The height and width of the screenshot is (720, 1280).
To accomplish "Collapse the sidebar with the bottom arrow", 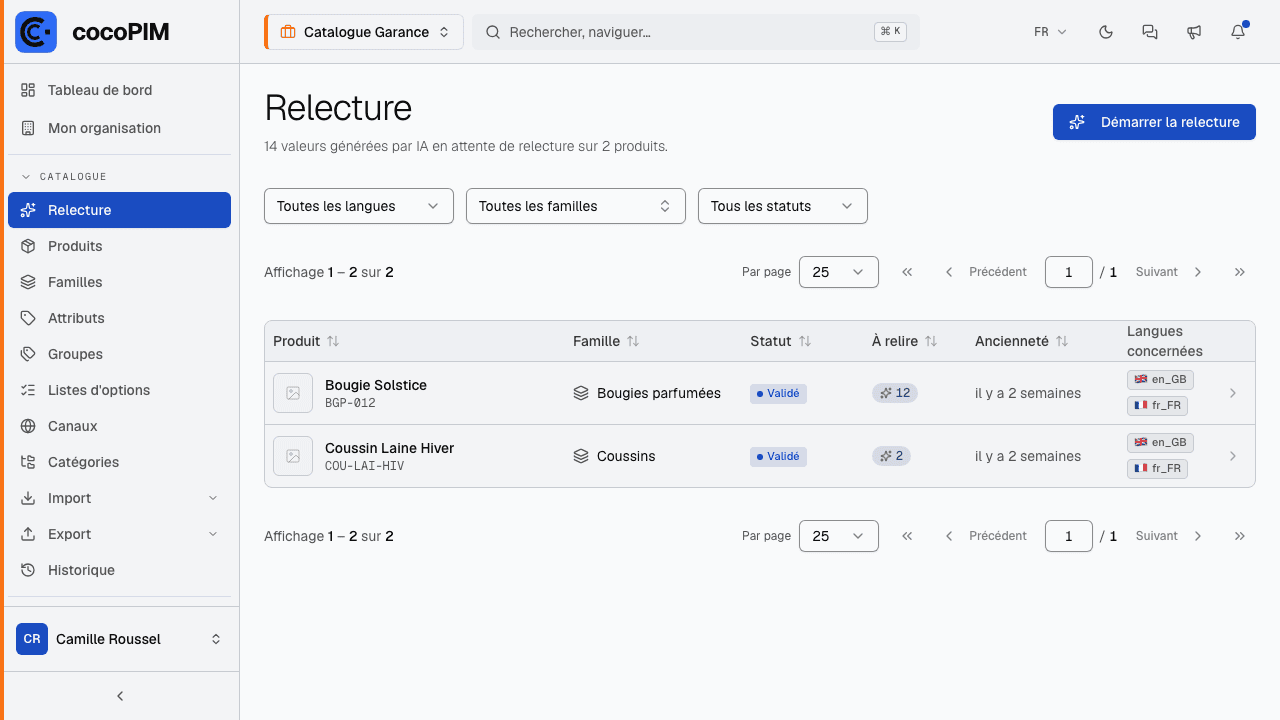I will (x=120, y=696).
